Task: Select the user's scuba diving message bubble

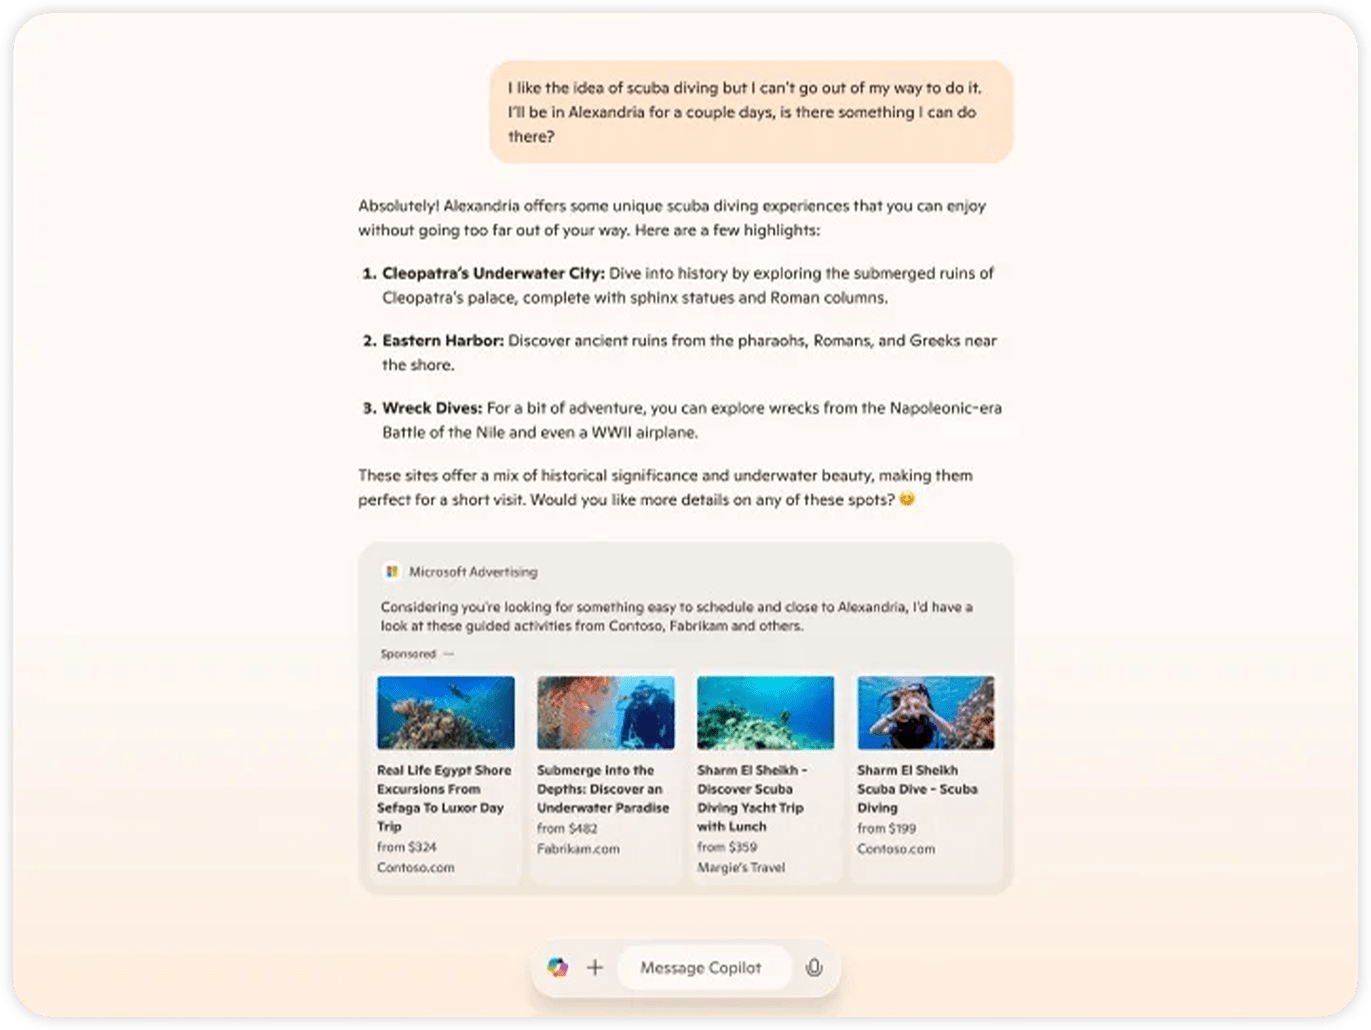Action: click(750, 112)
